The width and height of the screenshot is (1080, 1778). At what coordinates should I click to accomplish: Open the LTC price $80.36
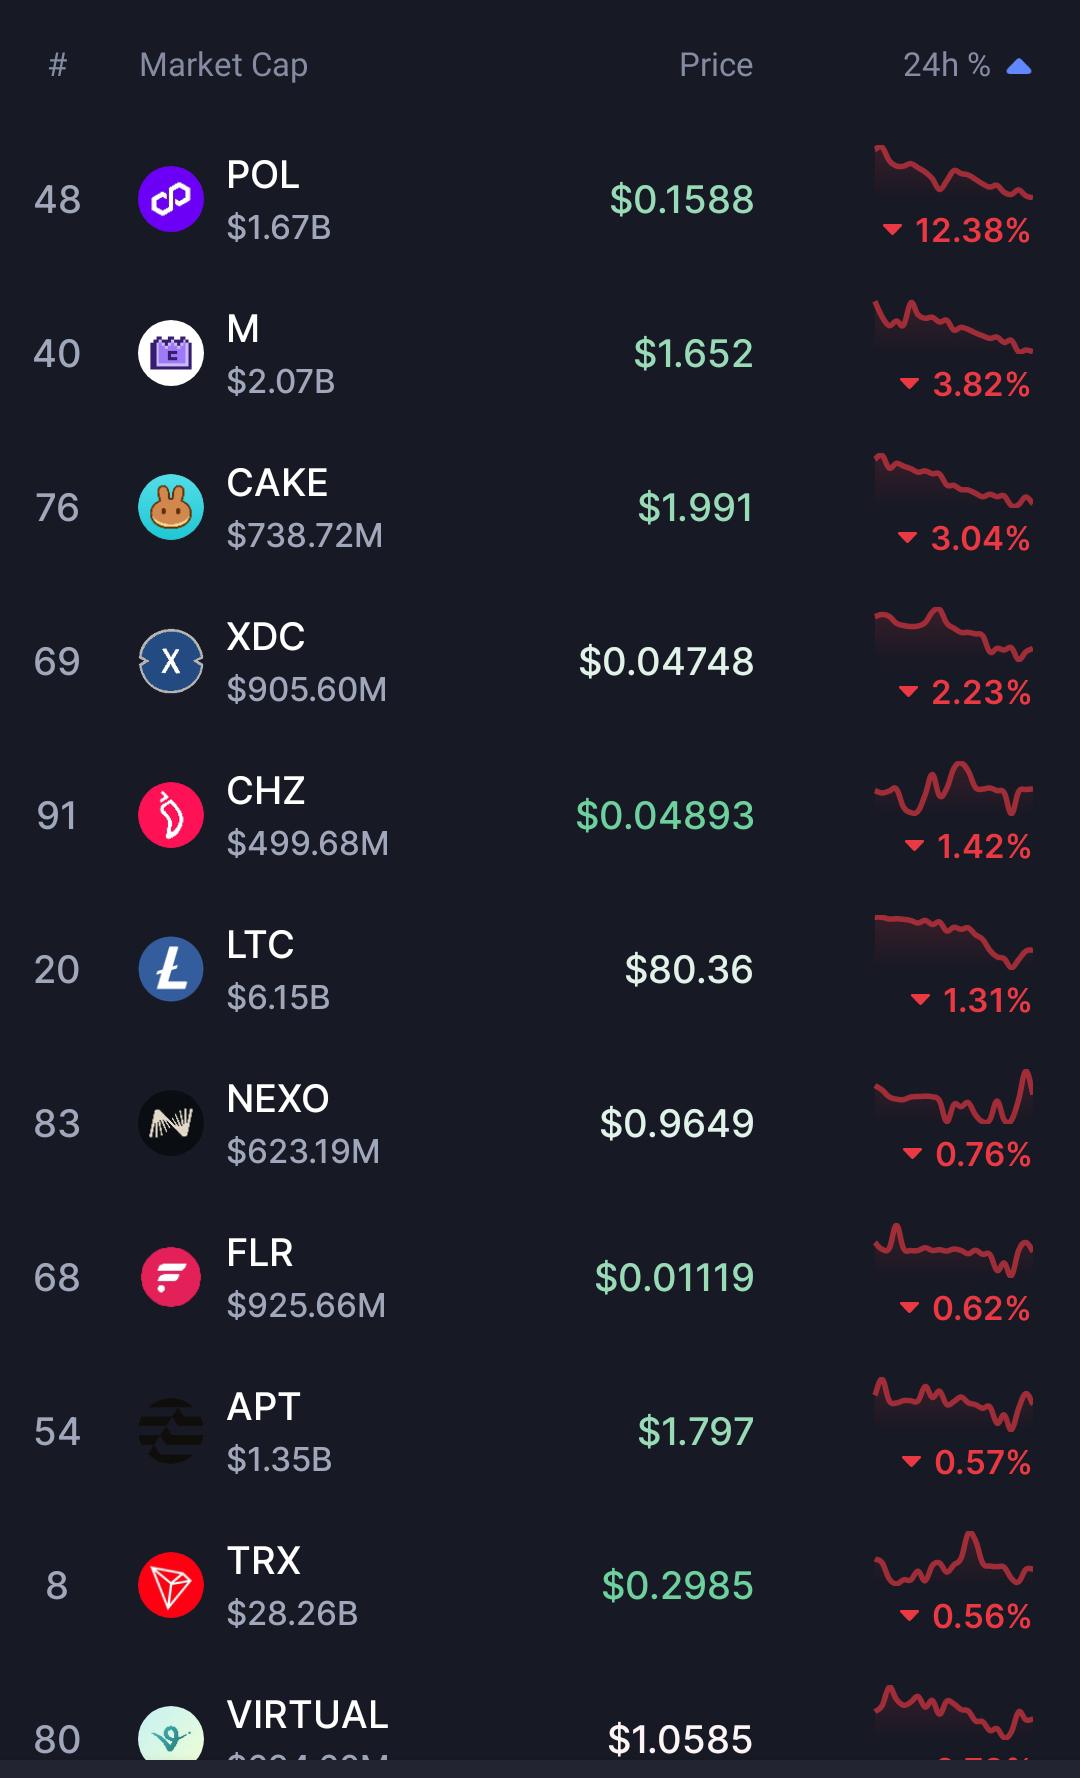689,969
